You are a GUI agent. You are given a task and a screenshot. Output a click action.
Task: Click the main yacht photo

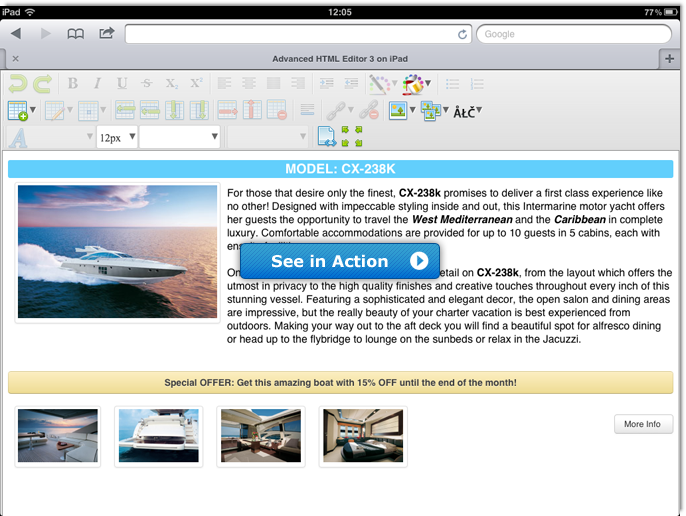[x=117, y=252]
